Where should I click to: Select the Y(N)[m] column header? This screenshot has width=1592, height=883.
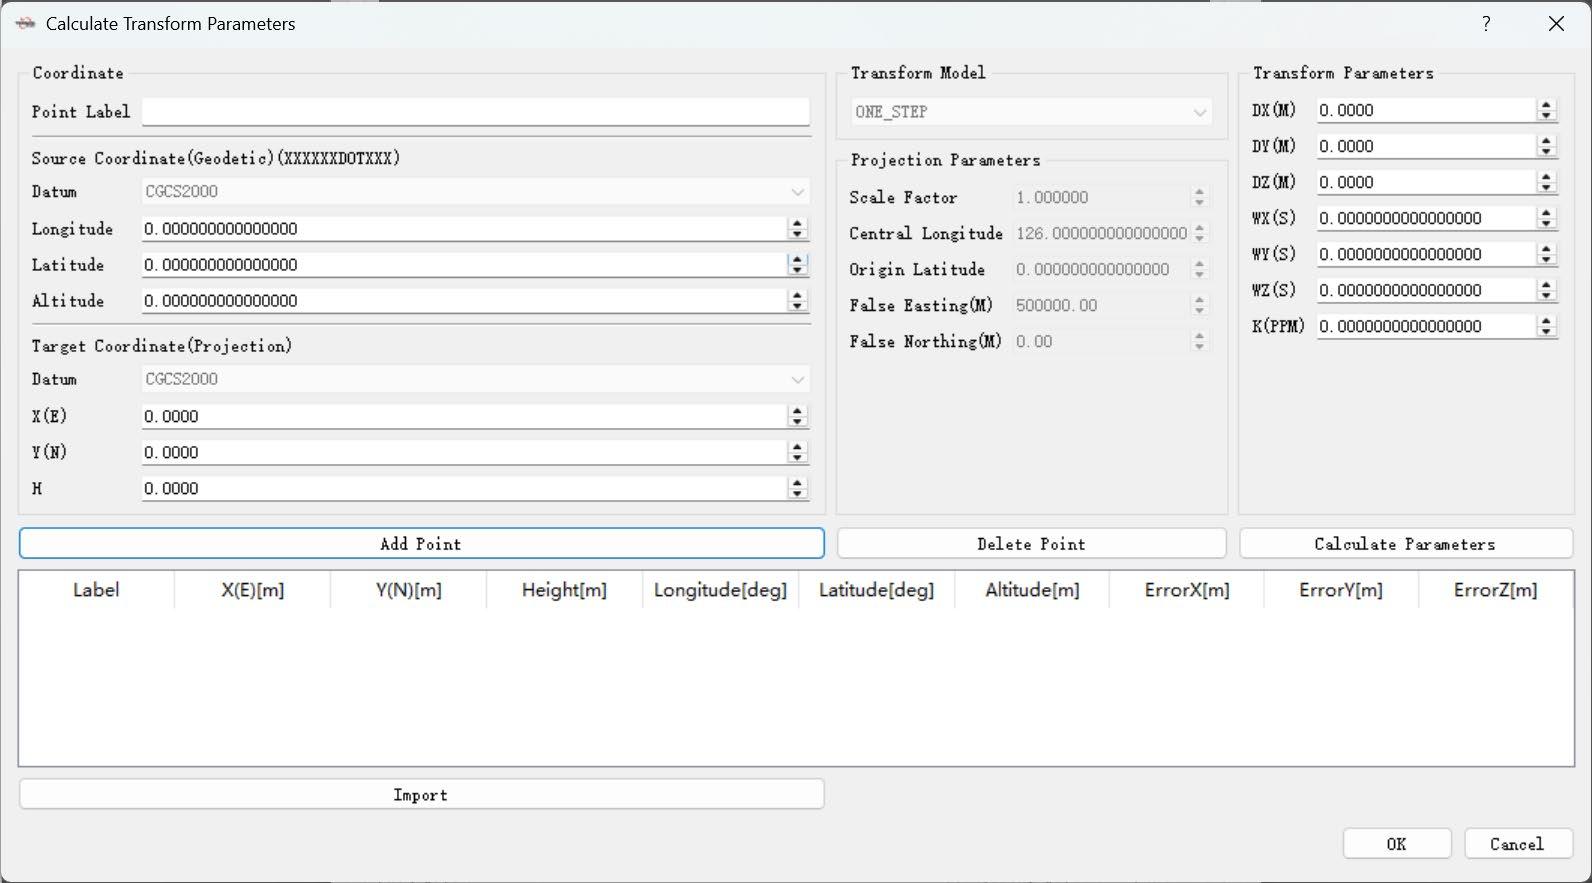[409, 590]
